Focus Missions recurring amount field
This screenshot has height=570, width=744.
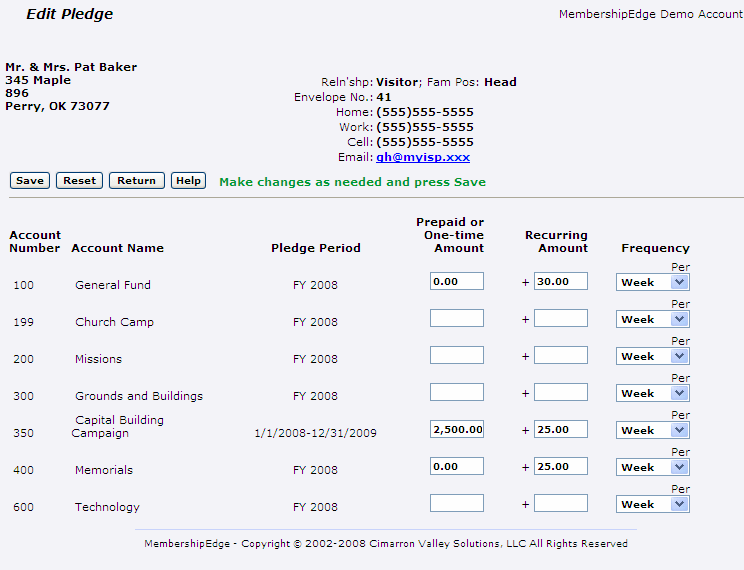click(x=561, y=356)
